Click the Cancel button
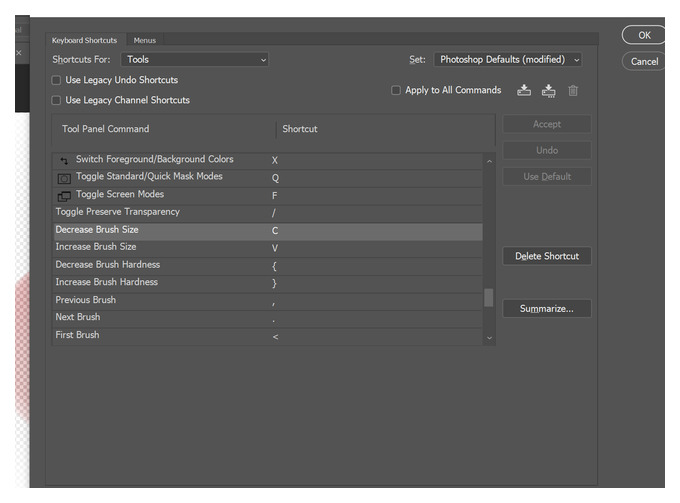This screenshot has height=503, width=680. pyautogui.click(x=644, y=62)
